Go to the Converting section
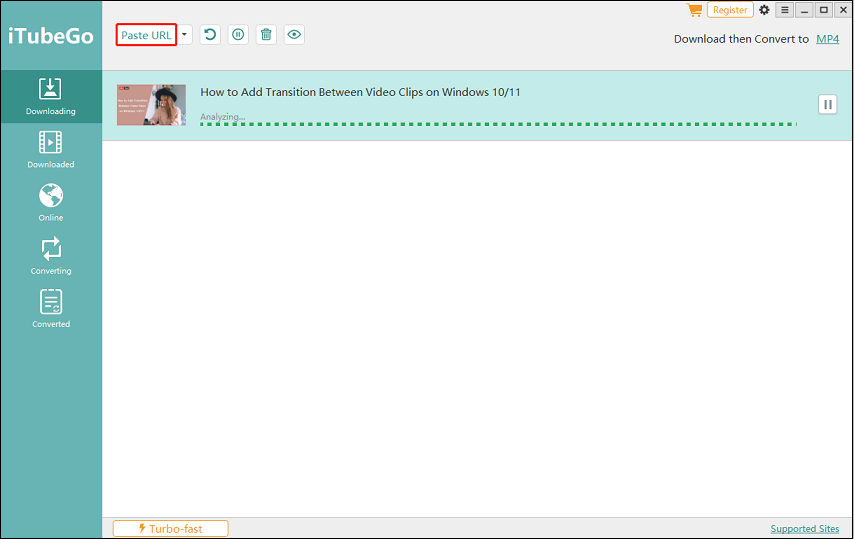854x539 pixels. (x=51, y=256)
